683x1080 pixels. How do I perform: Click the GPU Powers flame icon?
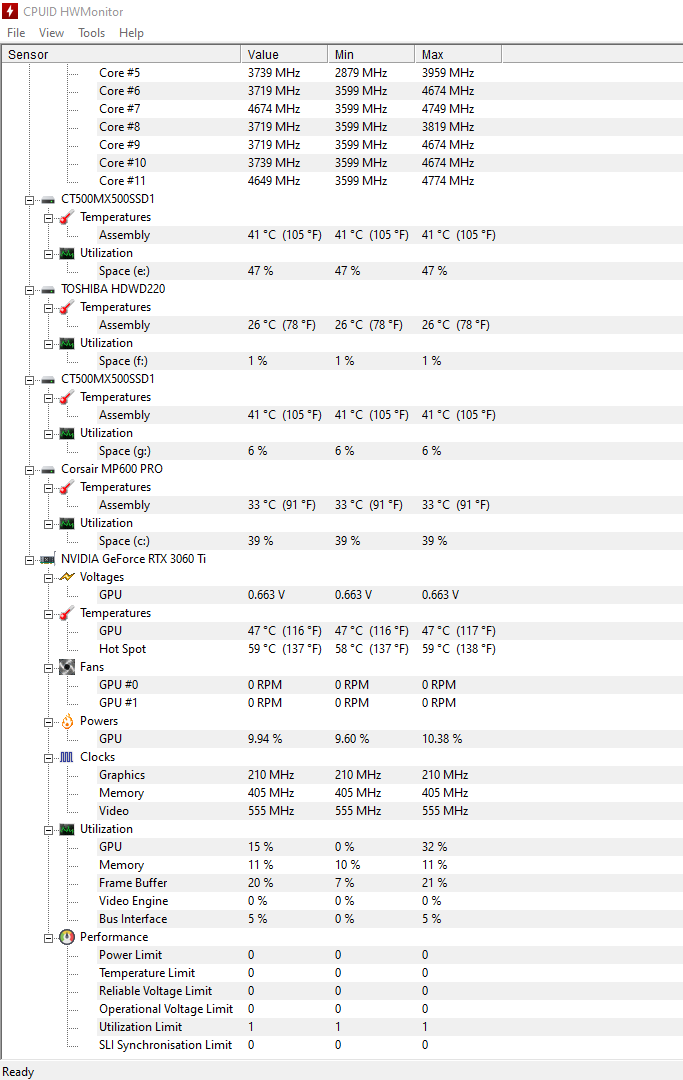click(x=67, y=721)
